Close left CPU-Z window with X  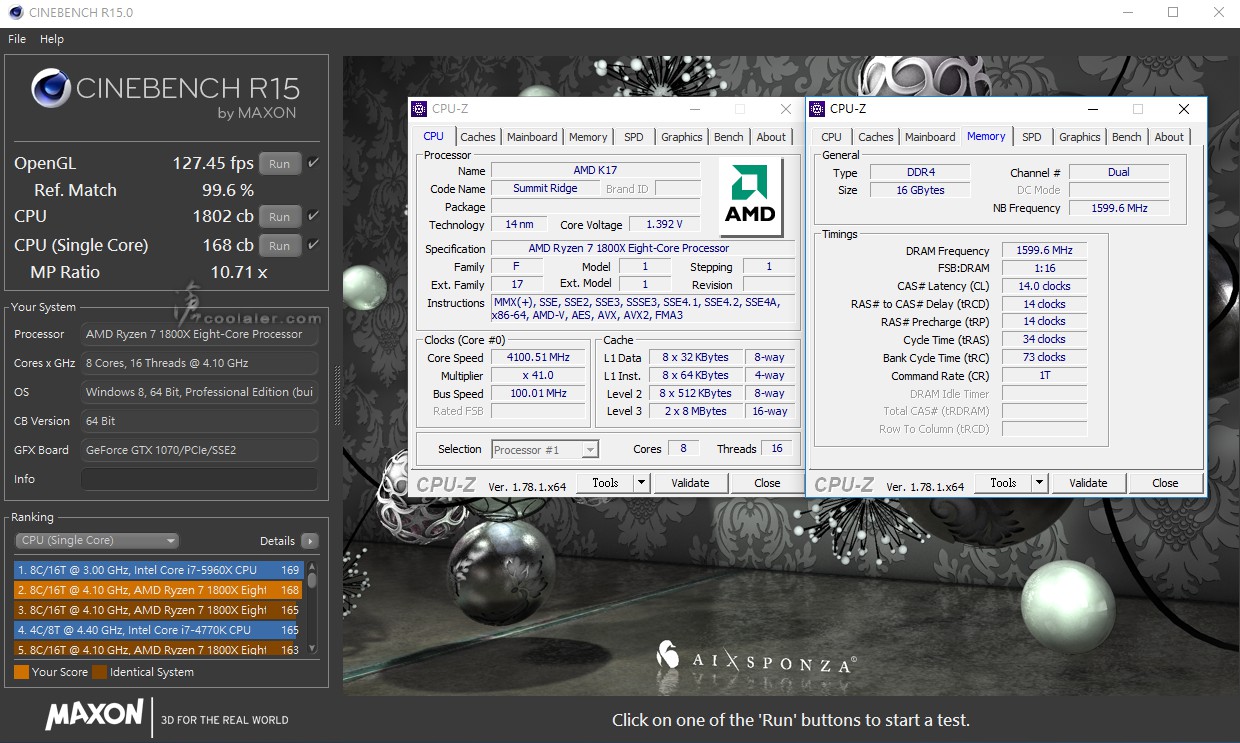(x=786, y=109)
